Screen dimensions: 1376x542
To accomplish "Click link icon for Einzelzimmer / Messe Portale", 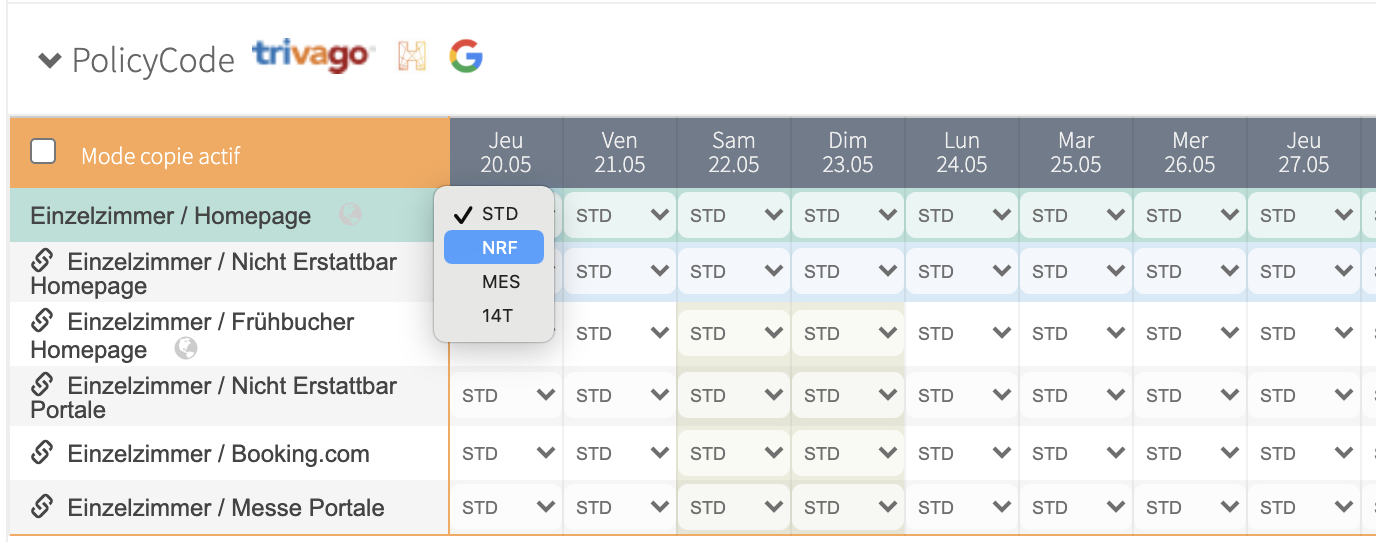I will [42, 507].
